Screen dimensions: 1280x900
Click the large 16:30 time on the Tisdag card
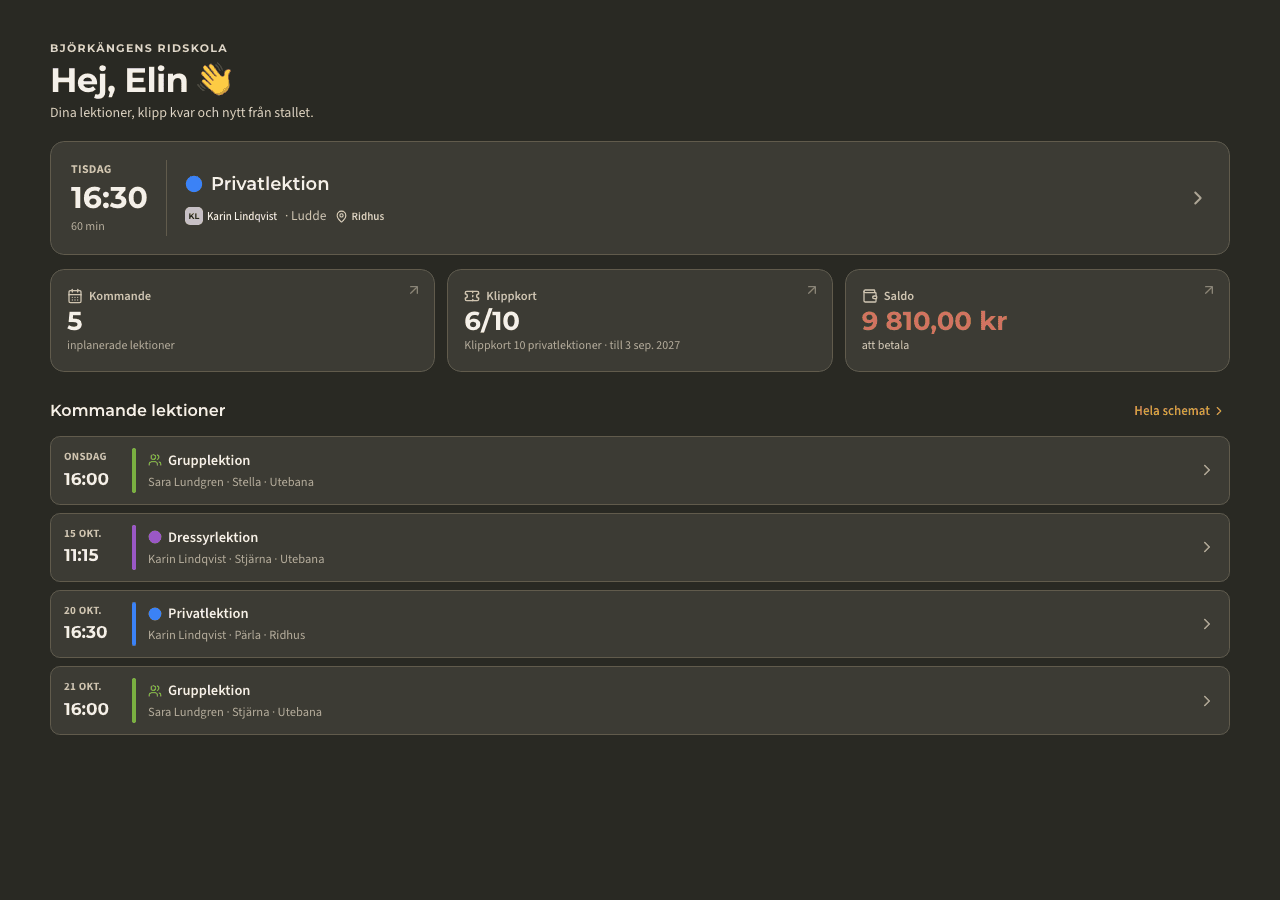tap(109, 198)
